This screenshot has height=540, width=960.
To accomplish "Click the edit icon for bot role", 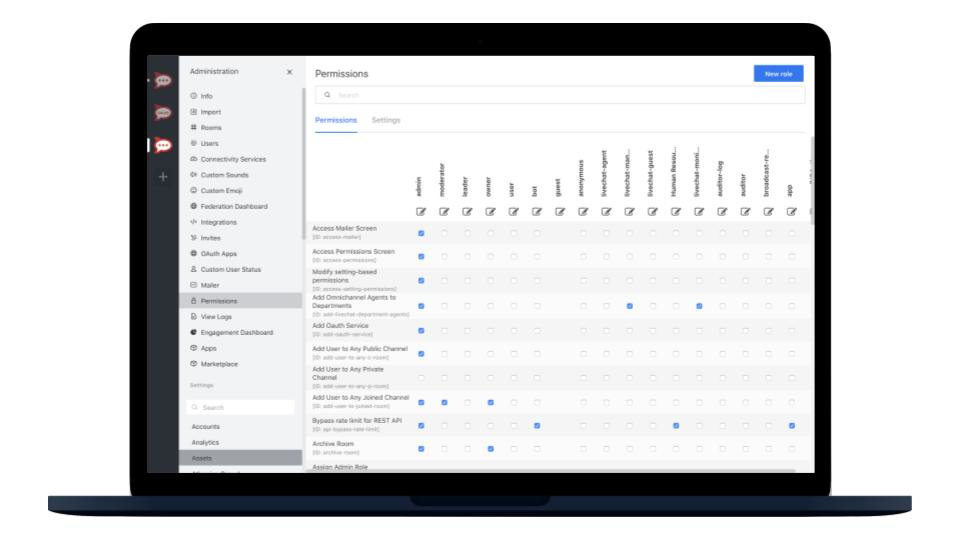I will pos(536,211).
